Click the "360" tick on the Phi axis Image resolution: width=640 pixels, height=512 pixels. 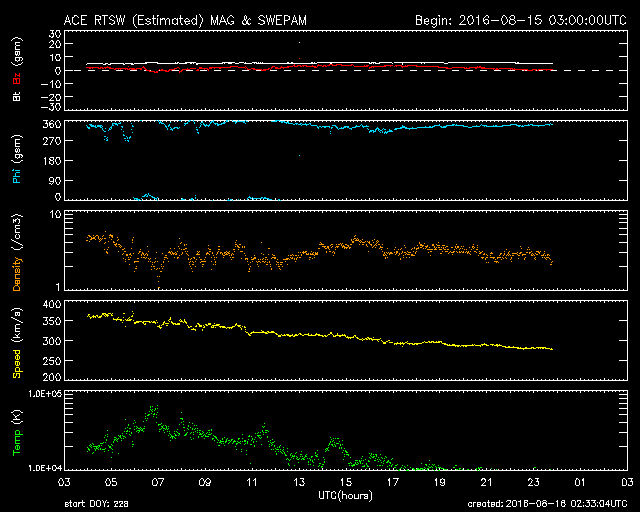point(52,125)
